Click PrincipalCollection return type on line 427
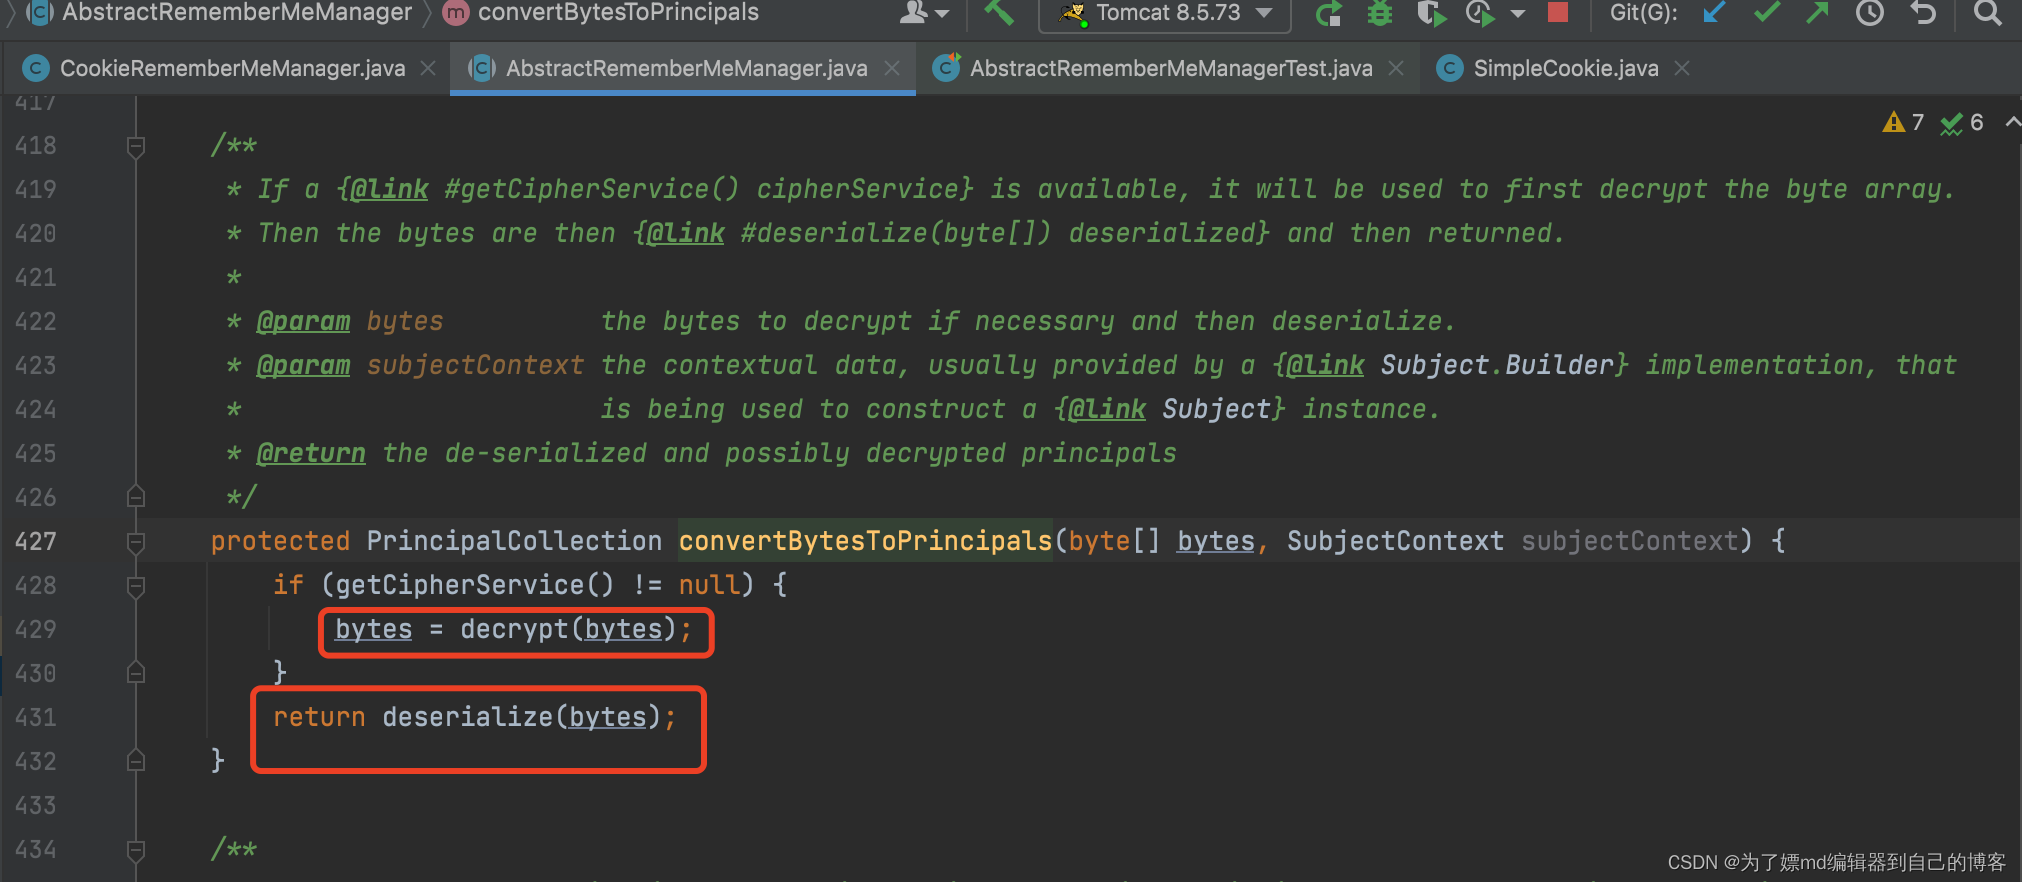The height and width of the screenshot is (882, 2022). [514, 541]
